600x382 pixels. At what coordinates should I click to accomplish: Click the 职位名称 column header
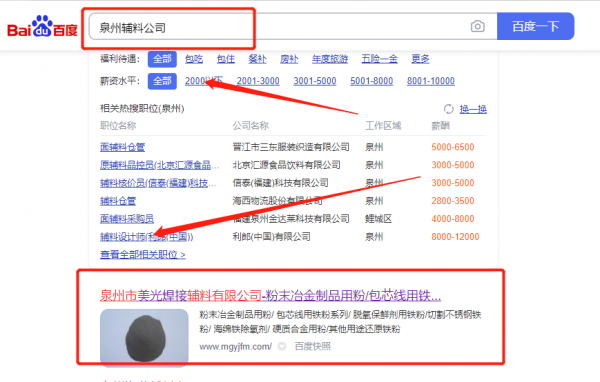tap(118, 126)
